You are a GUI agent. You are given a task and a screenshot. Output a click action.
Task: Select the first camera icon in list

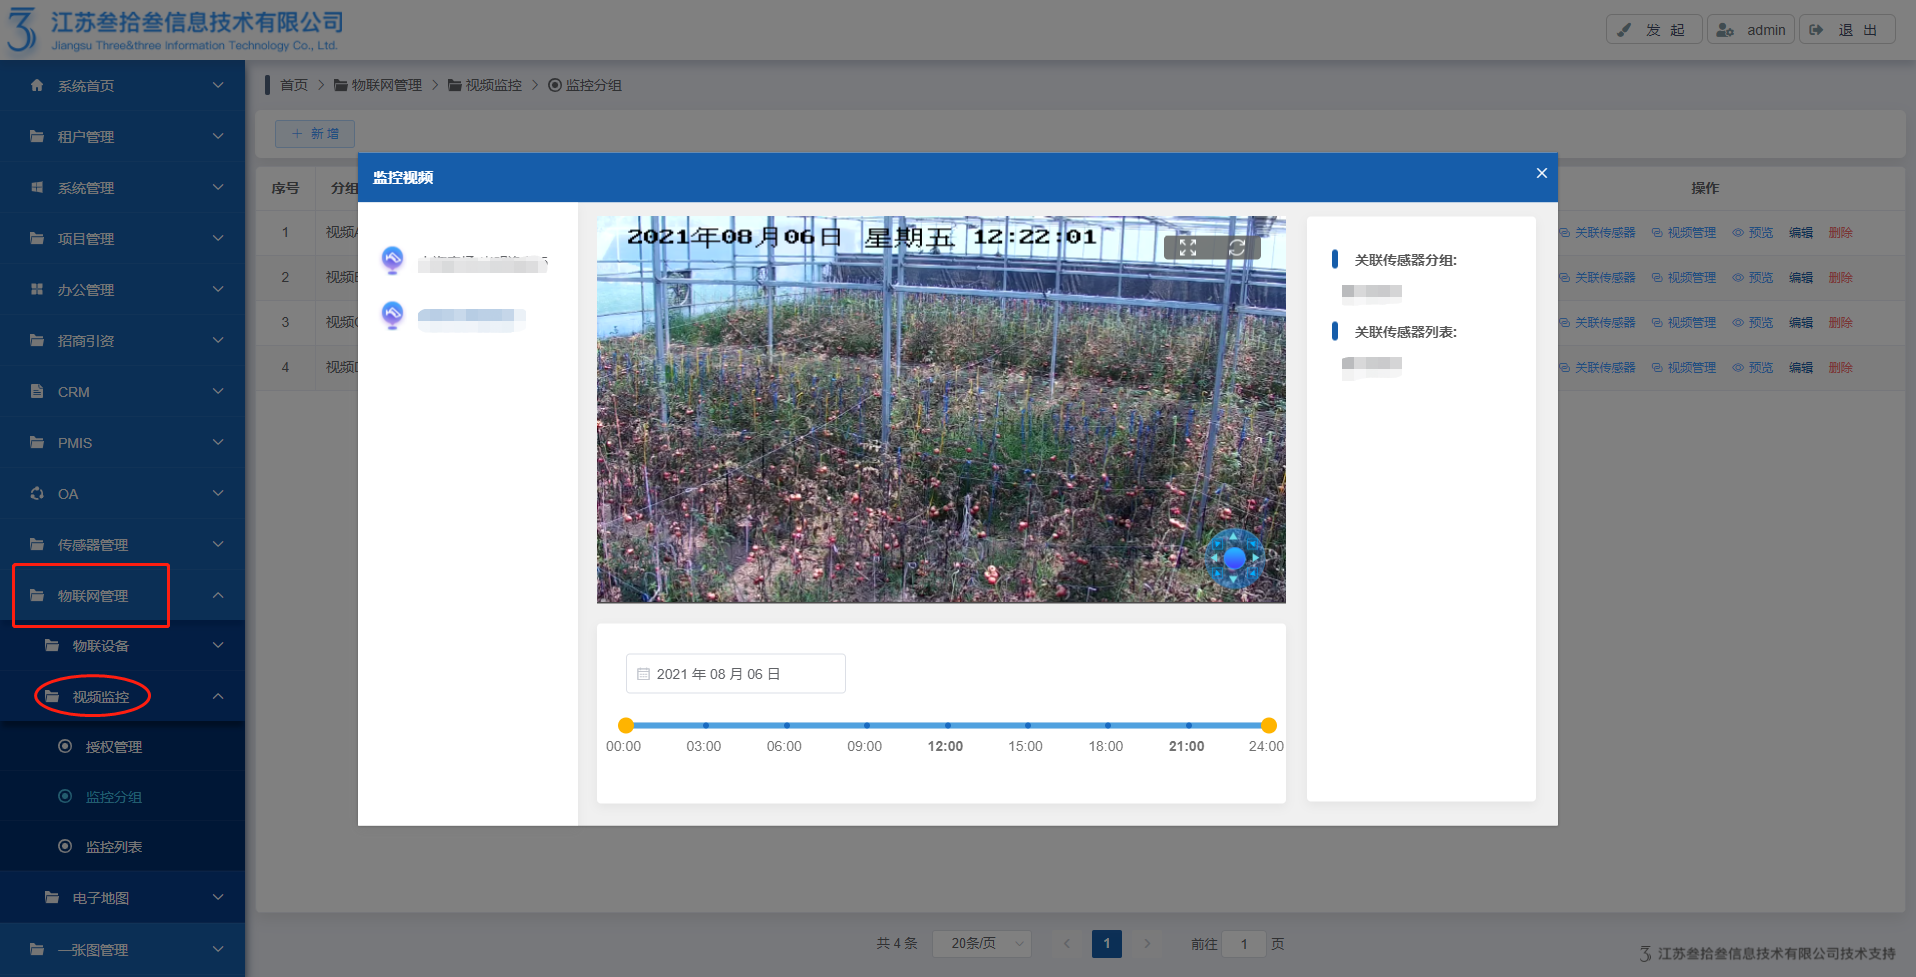click(393, 260)
